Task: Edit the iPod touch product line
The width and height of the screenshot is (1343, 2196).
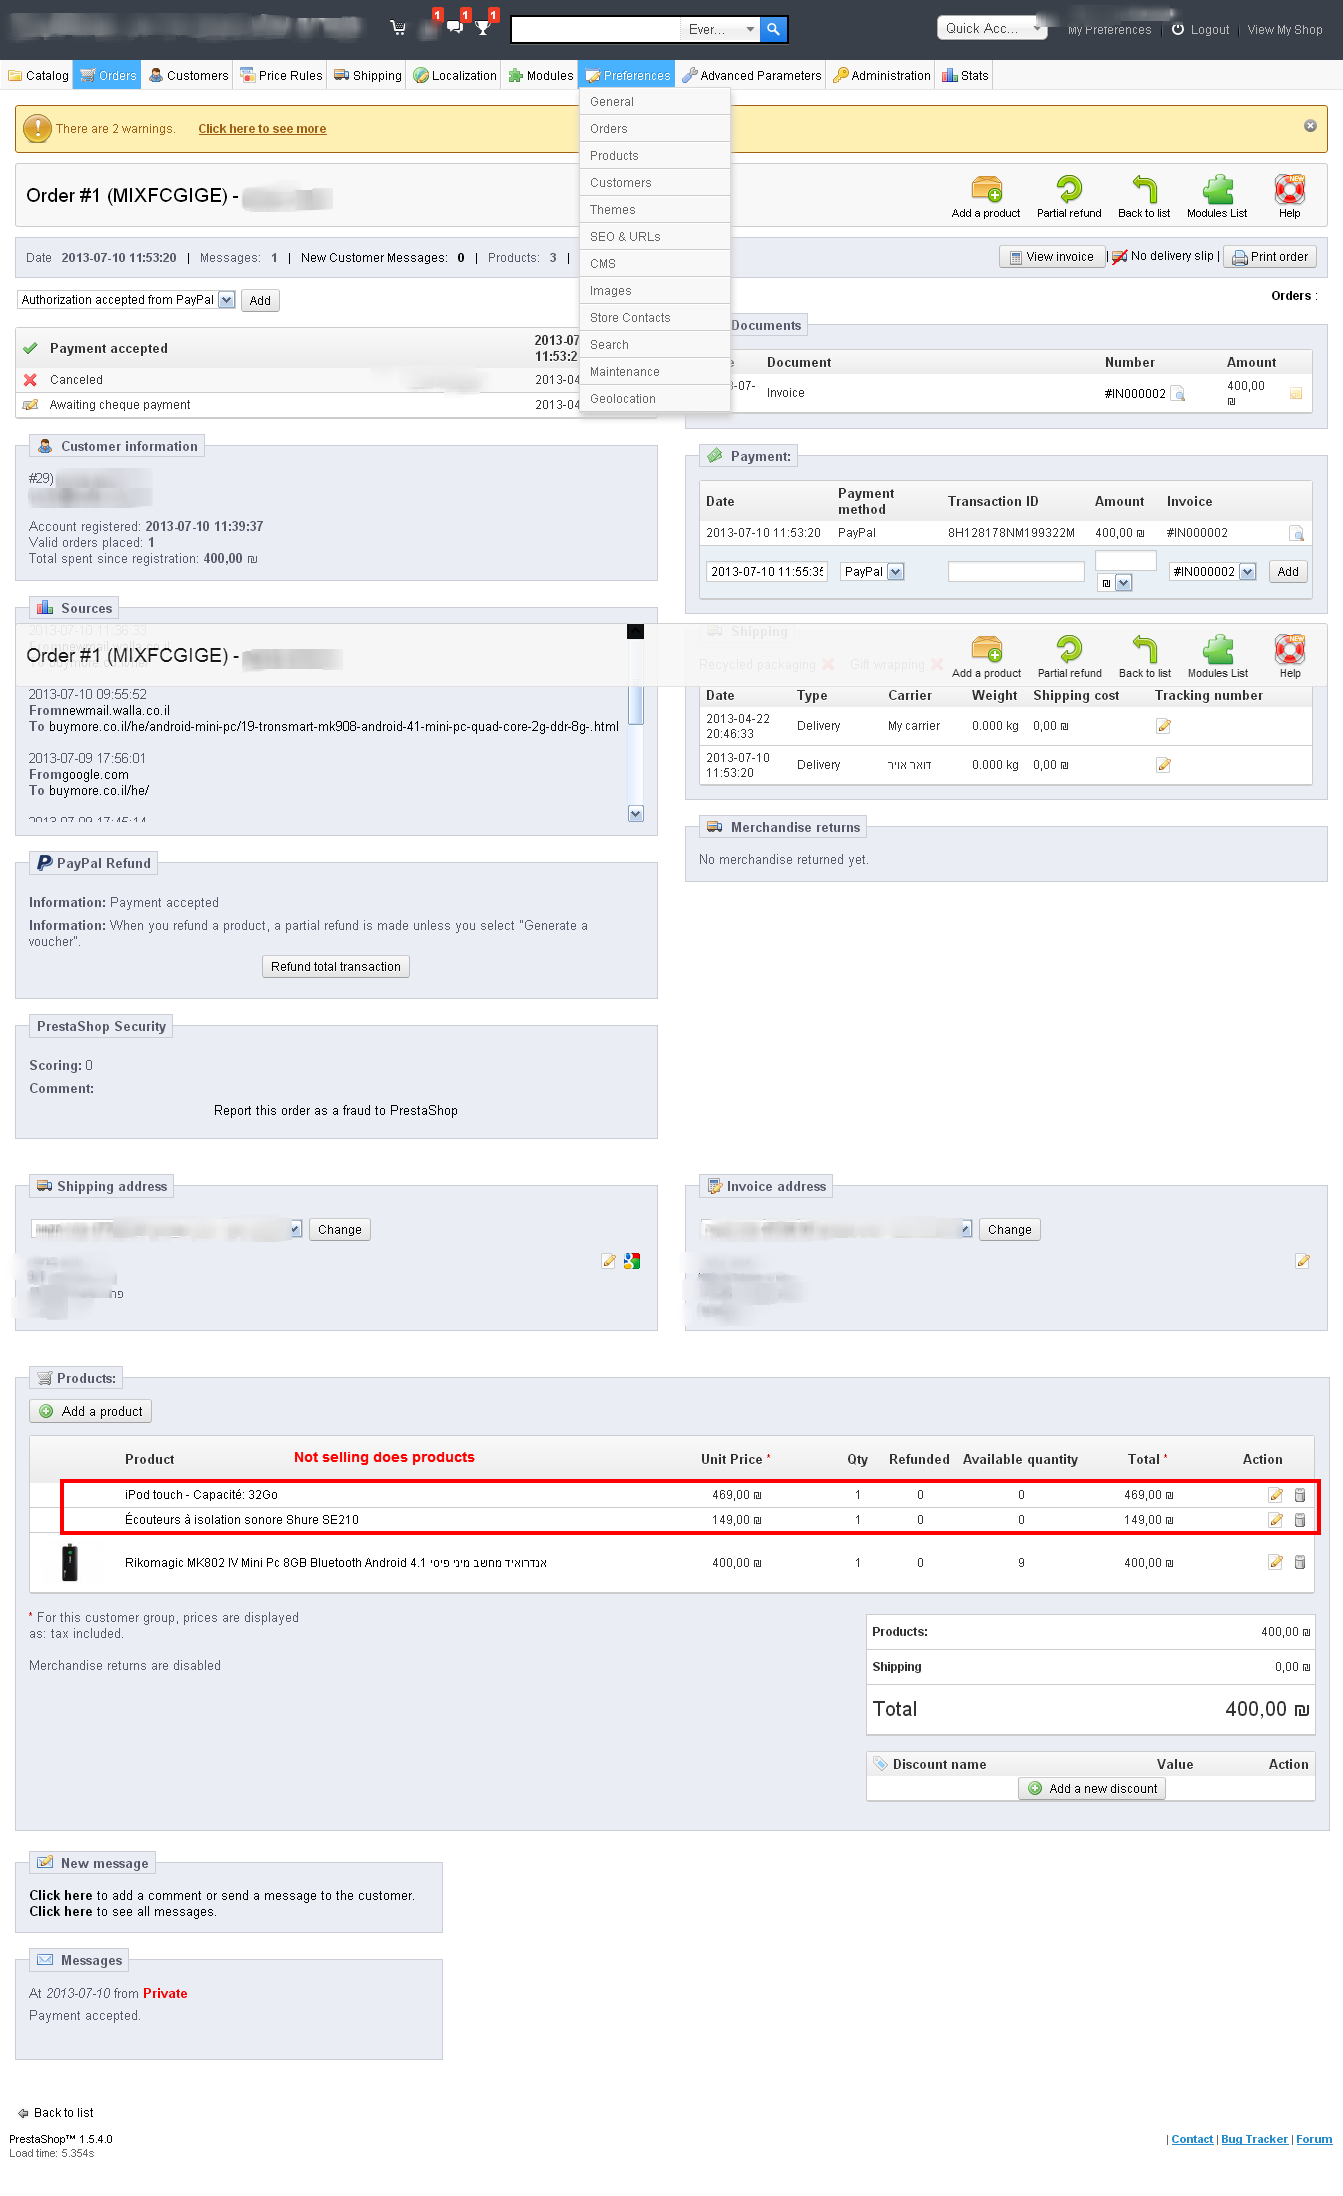Action: (1275, 1495)
